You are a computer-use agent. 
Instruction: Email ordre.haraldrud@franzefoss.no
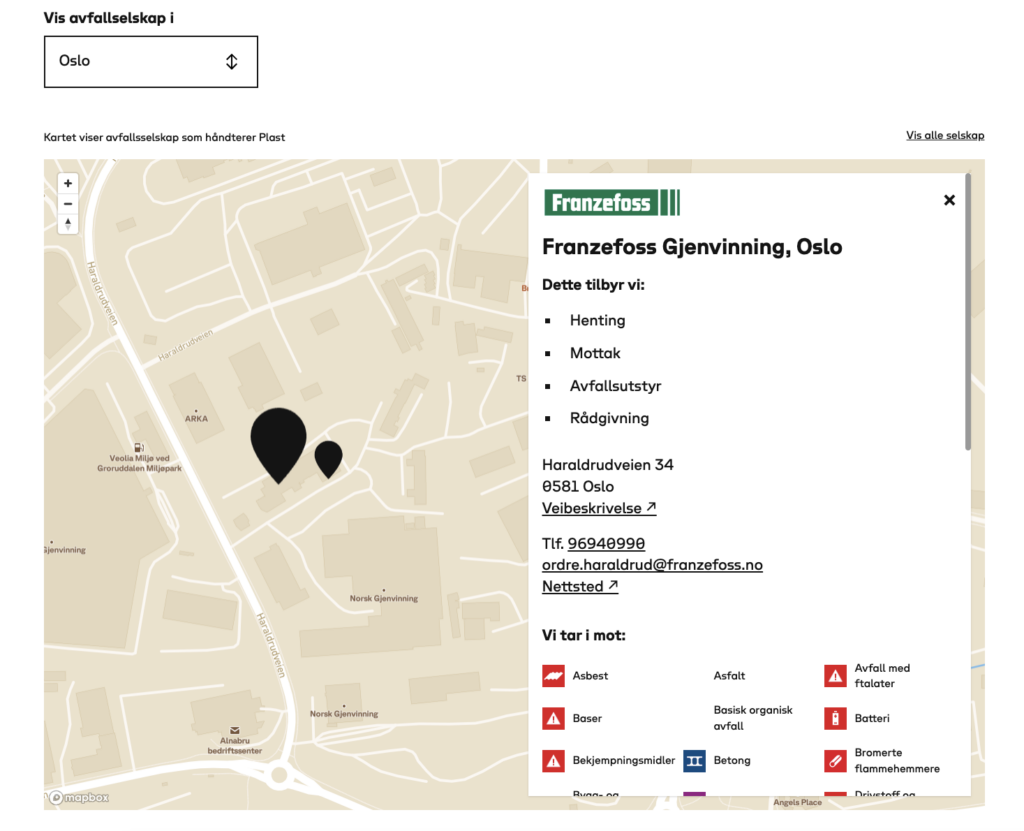coord(652,564)
